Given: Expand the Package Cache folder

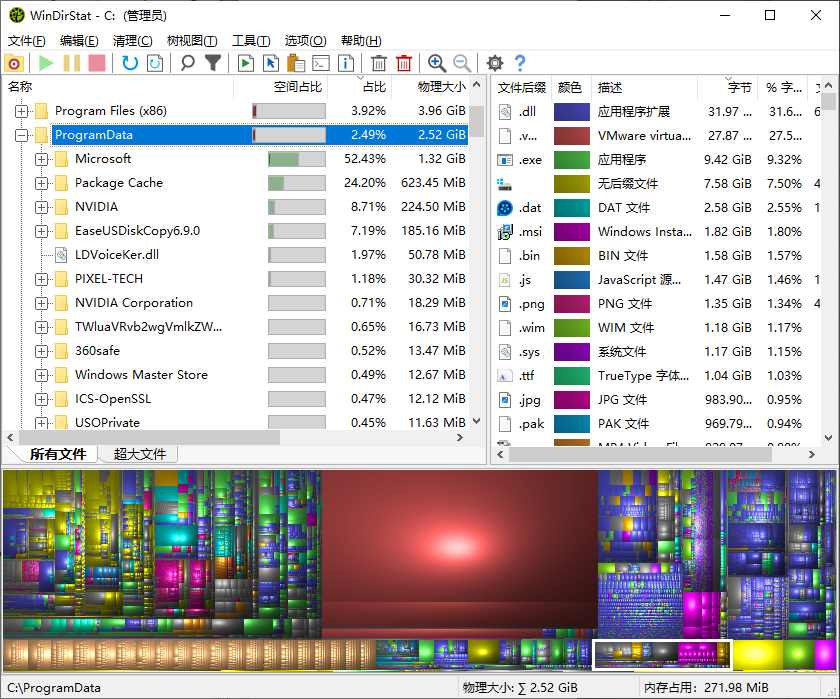Looking at the screenshot, I should click(x=41, y=183).
